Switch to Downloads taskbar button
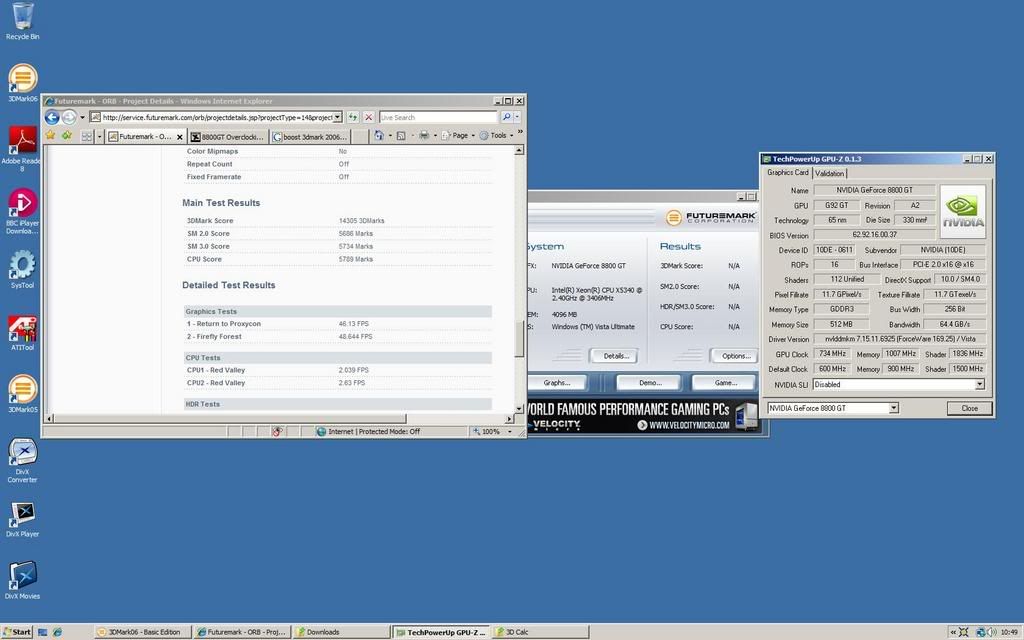Image resolution: width=1024 pixels, height=640 pixels. 340,632
